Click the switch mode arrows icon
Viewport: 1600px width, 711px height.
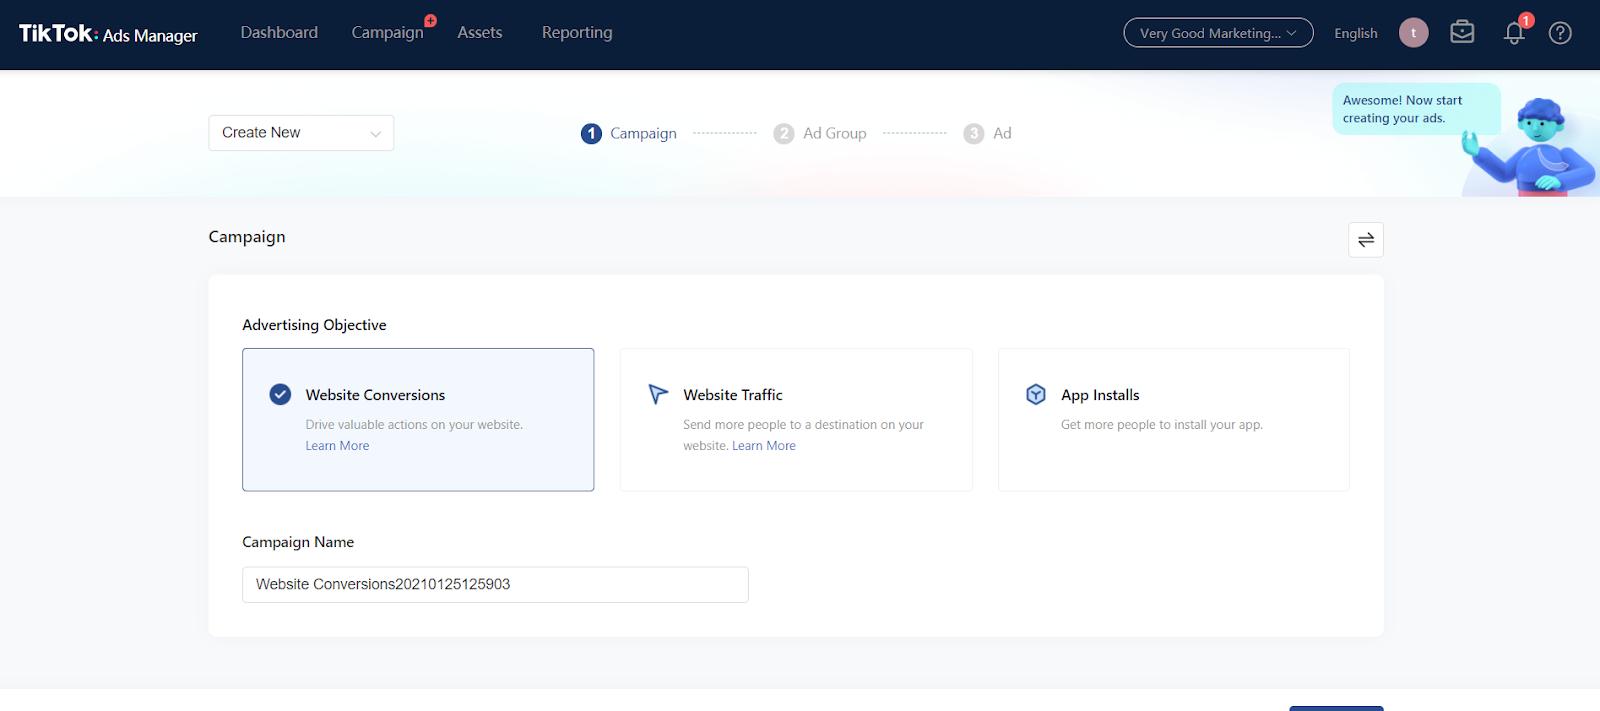(1366, 240)
